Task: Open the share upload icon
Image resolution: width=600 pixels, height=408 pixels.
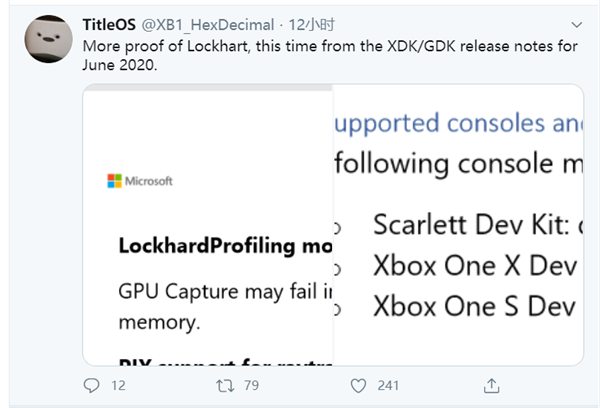Action: (x=491, y=385)
